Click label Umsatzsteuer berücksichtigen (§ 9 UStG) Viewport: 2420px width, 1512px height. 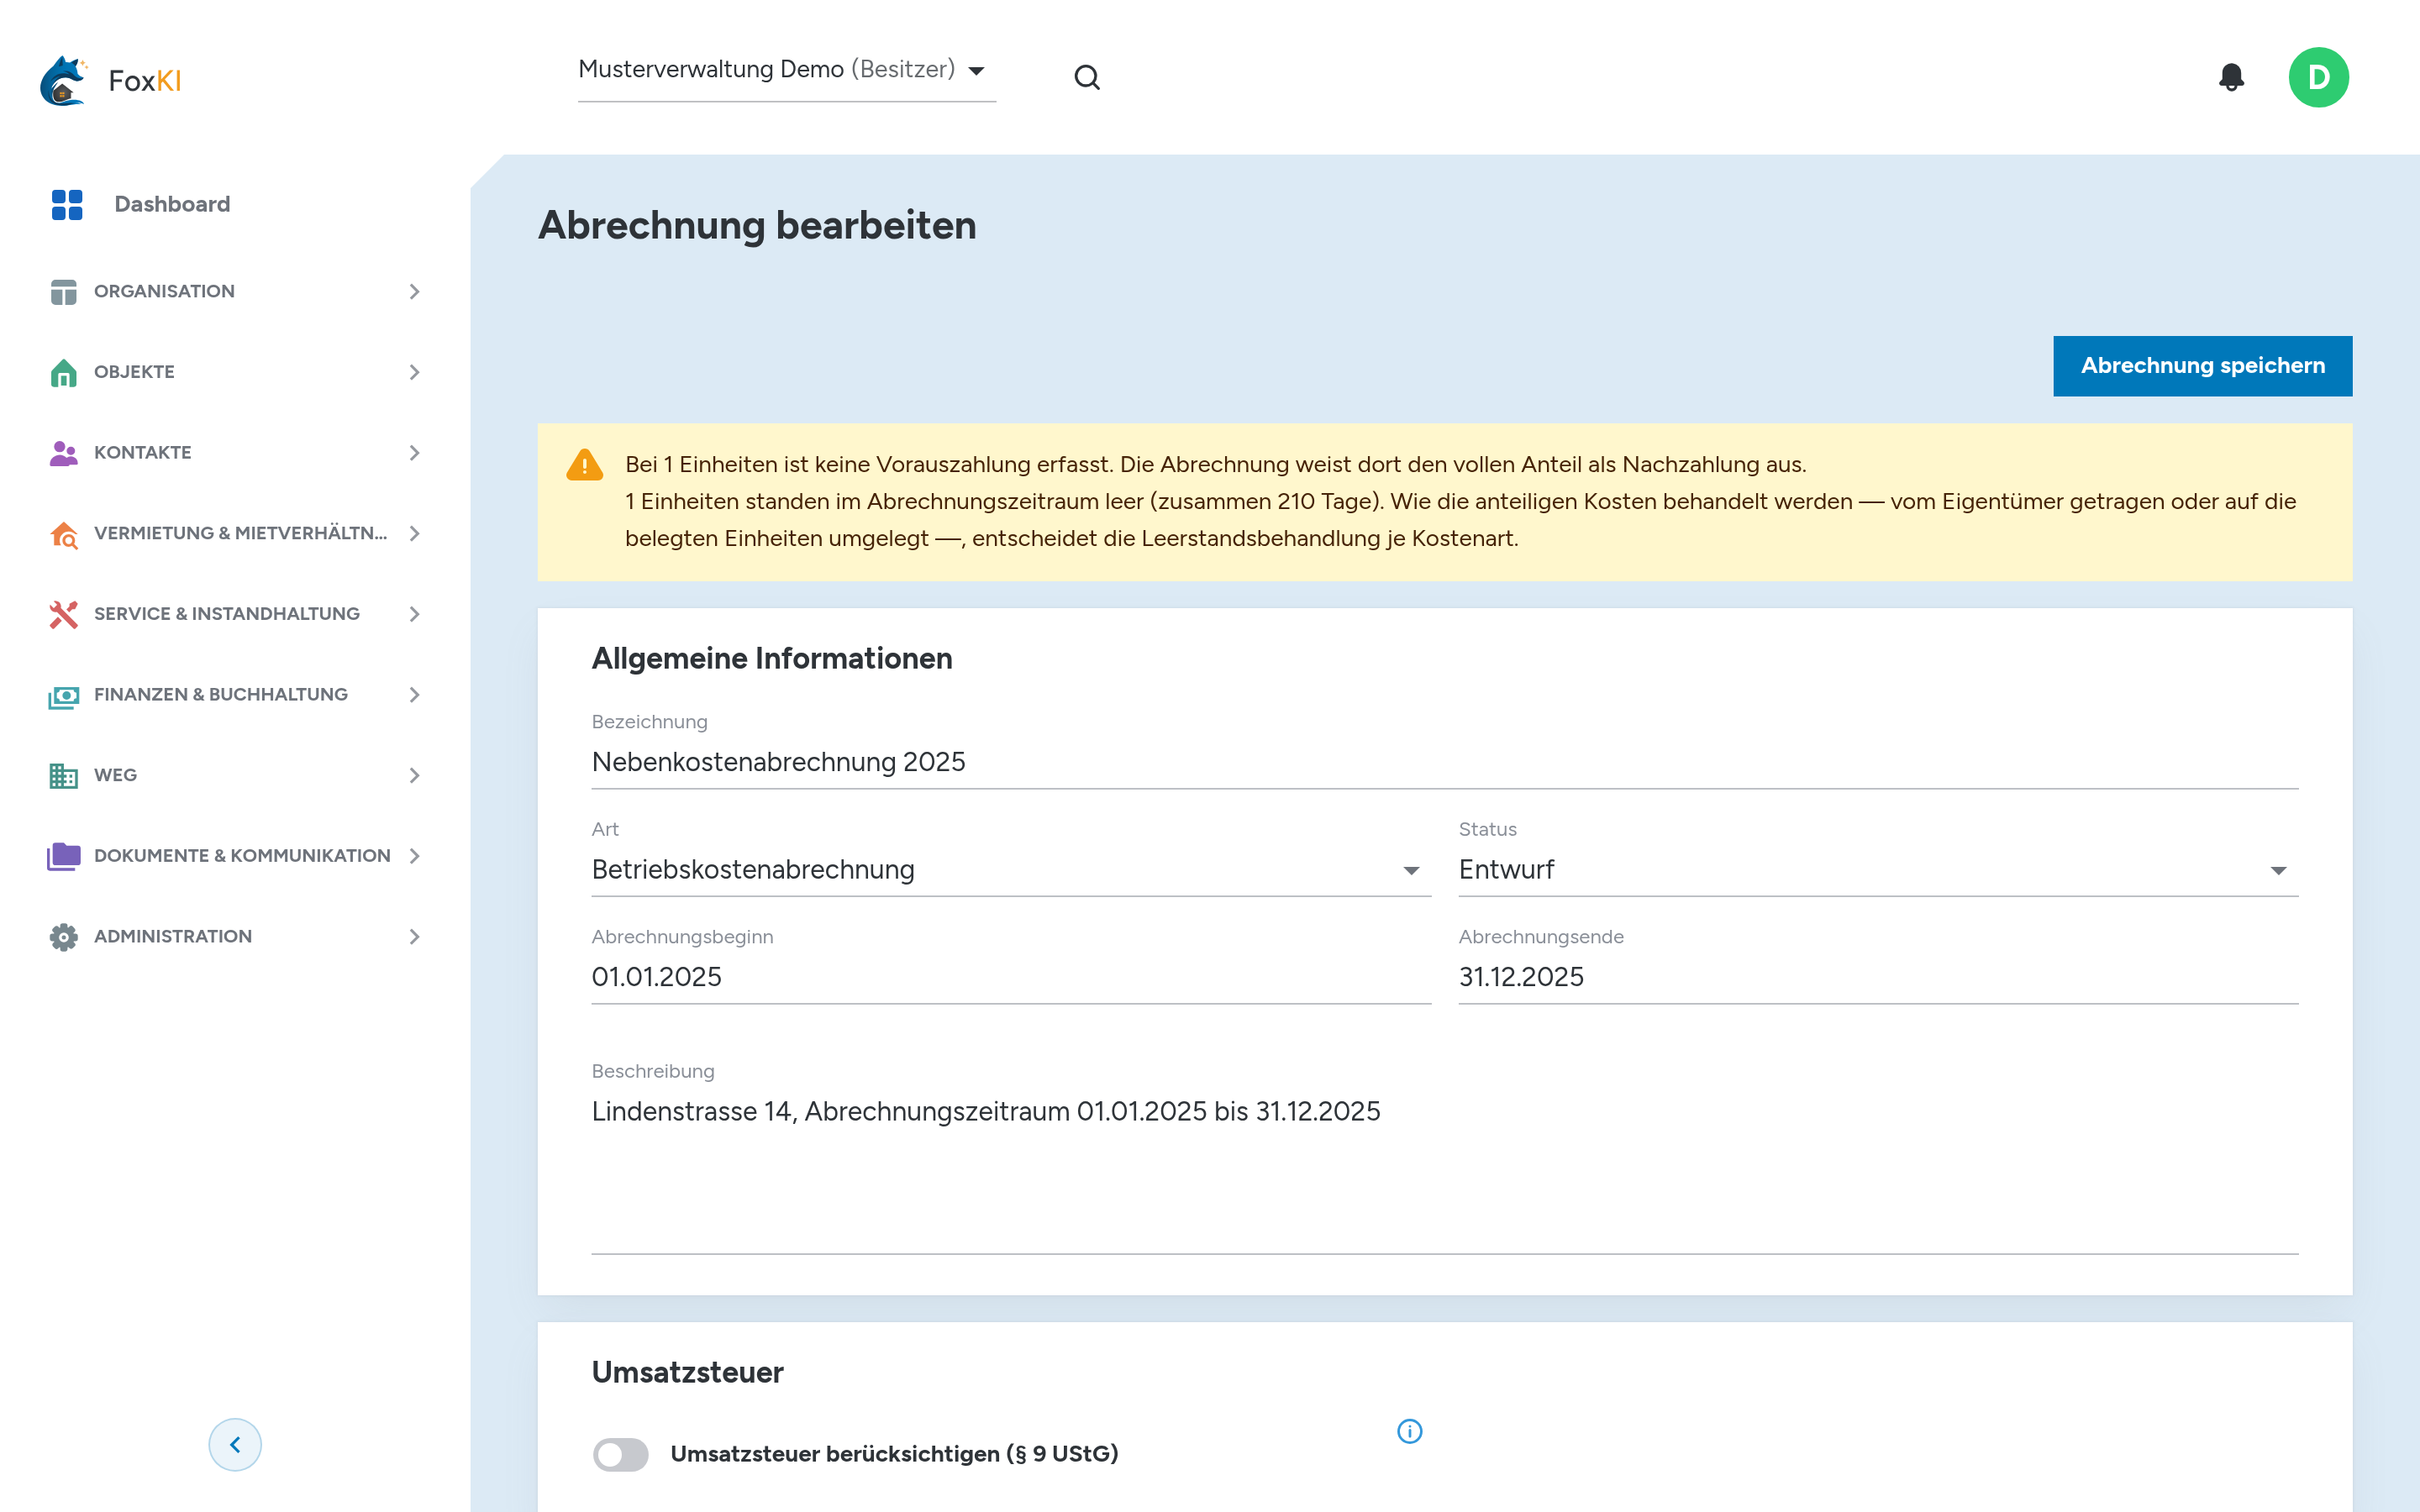(x=894, y=1454)
